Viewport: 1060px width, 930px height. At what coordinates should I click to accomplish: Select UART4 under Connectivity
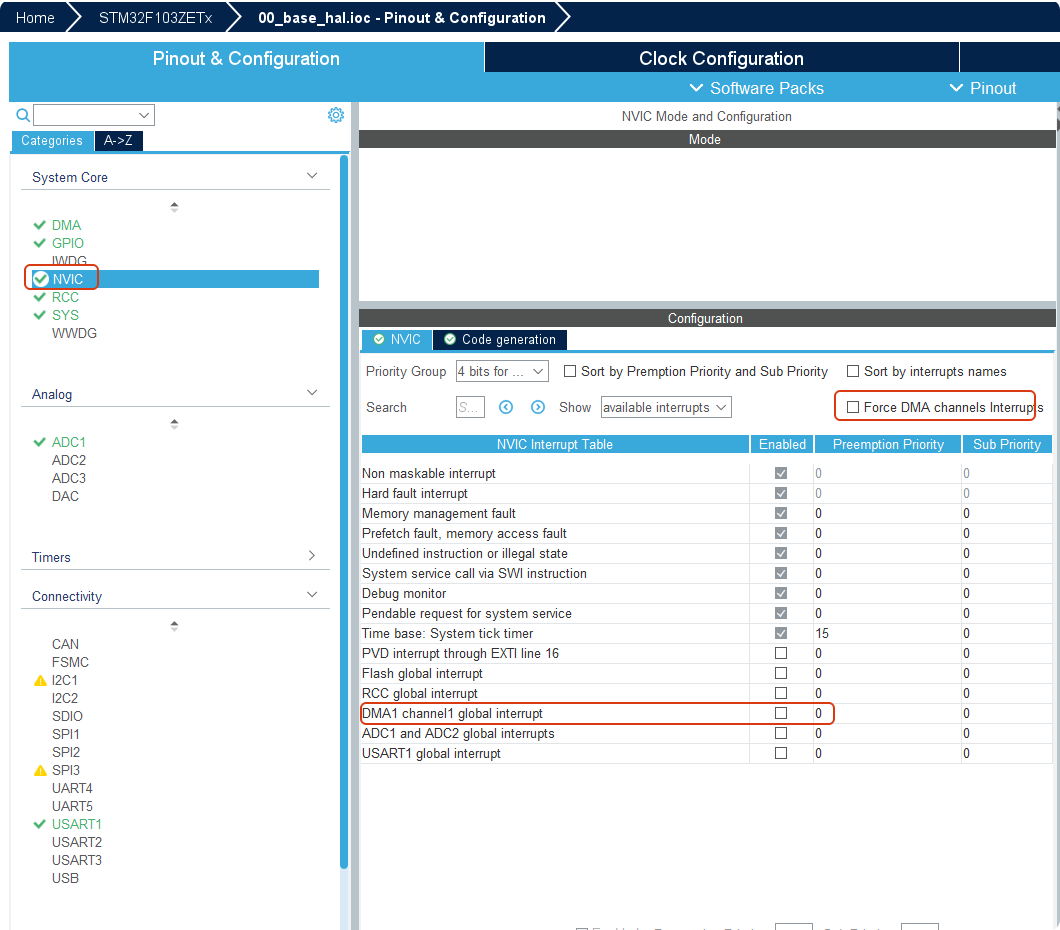[x=72, y=788]
